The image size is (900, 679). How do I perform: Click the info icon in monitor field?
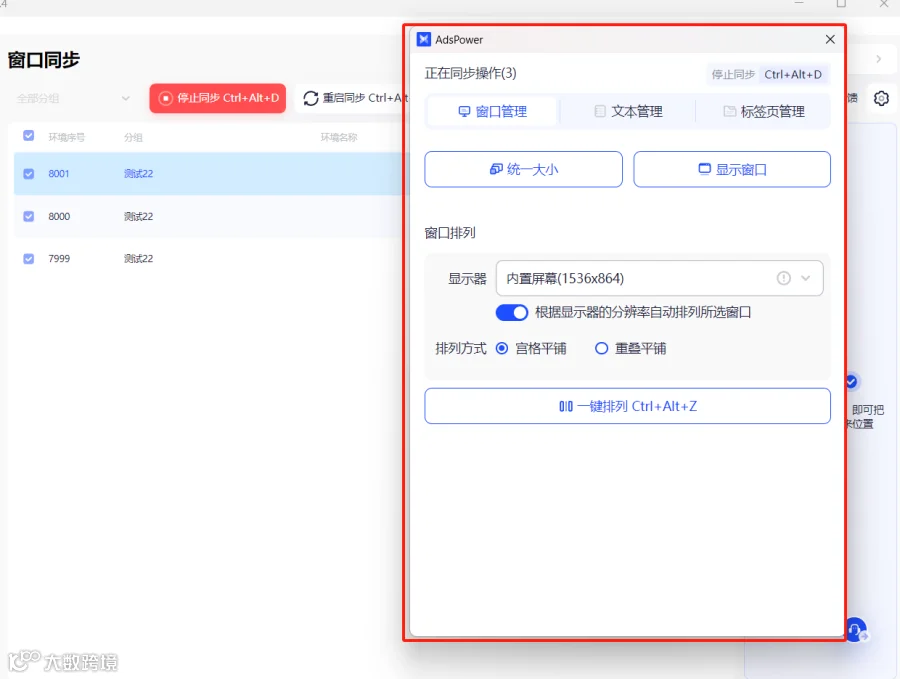(x=783, y=278)
